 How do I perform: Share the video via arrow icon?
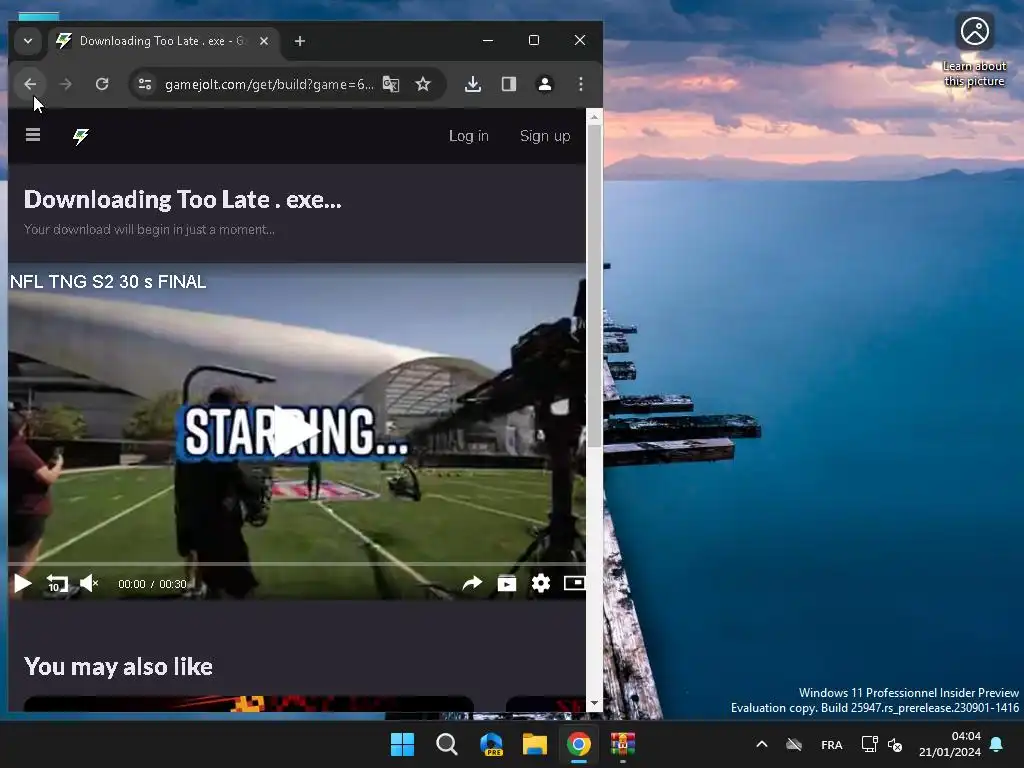pos(472,583)
